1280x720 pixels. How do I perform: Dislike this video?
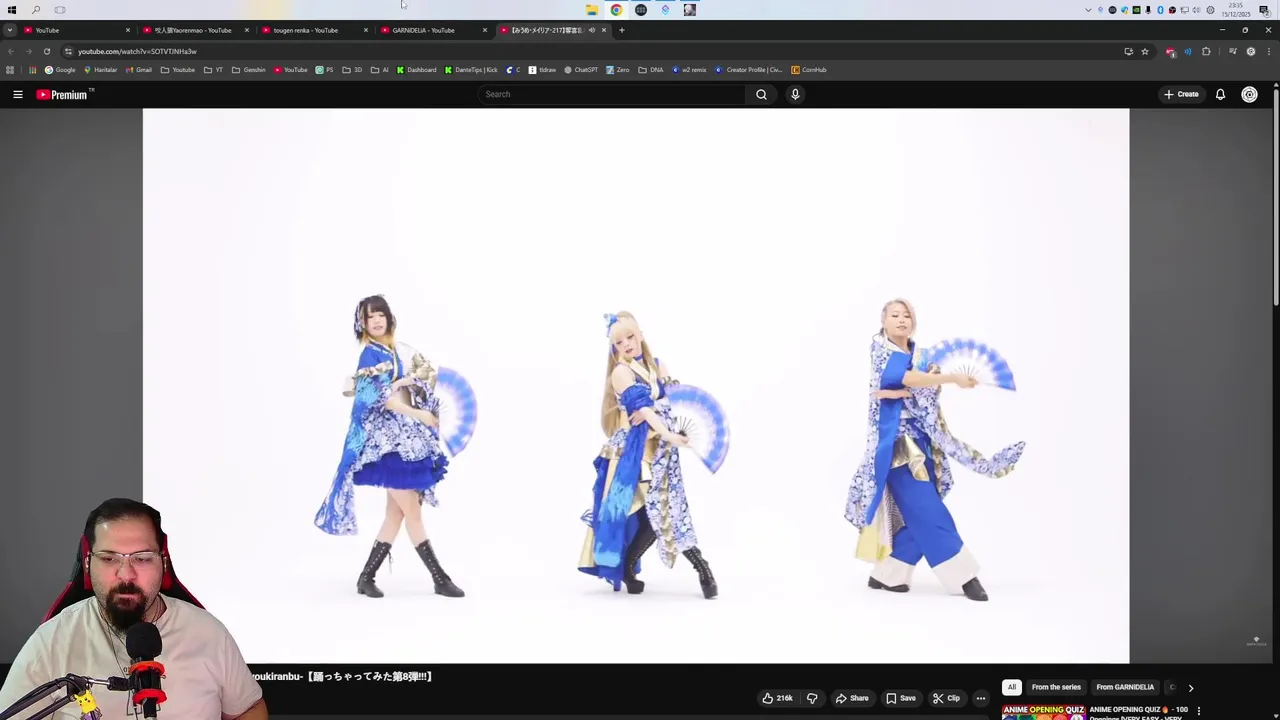(x=812, y=698)
